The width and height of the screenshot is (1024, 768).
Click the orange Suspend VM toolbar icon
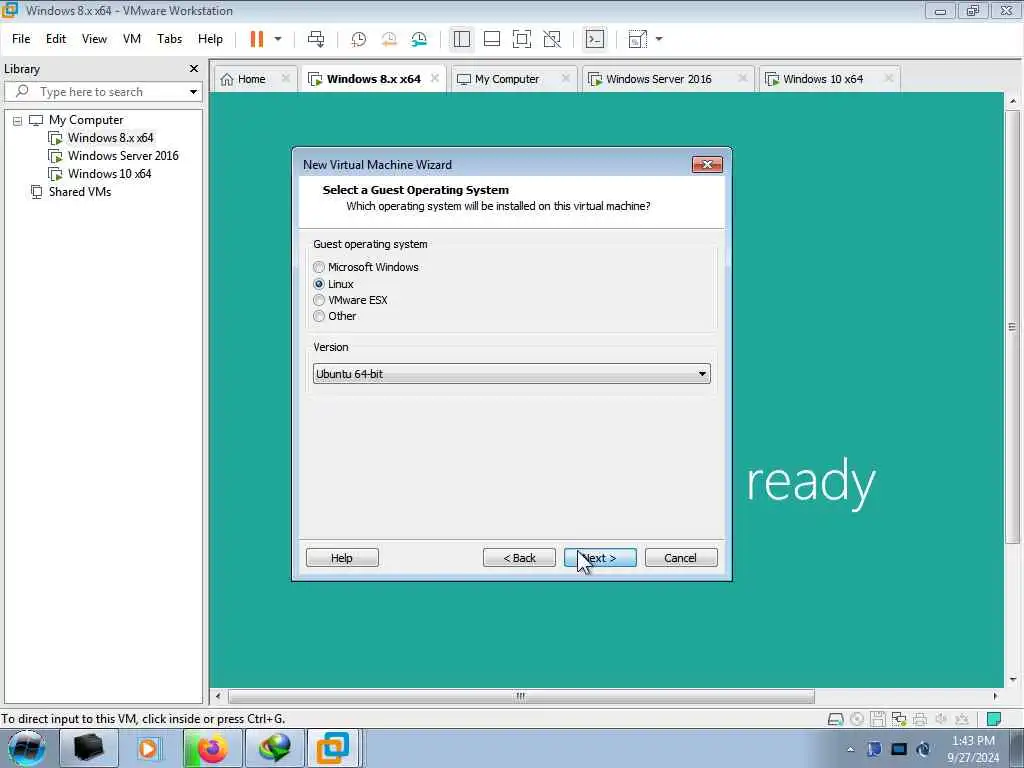[x=257, y=39]
